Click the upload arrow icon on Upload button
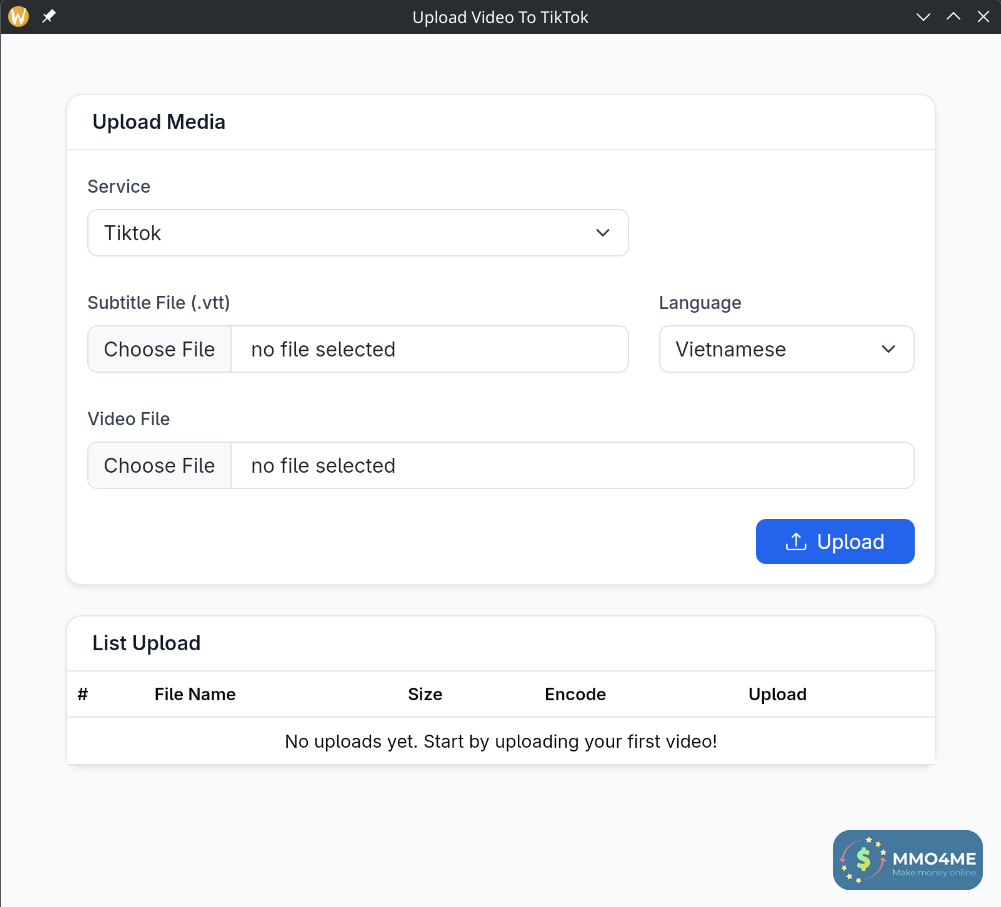The image size is (1001, 907). [x=796, y=542]
